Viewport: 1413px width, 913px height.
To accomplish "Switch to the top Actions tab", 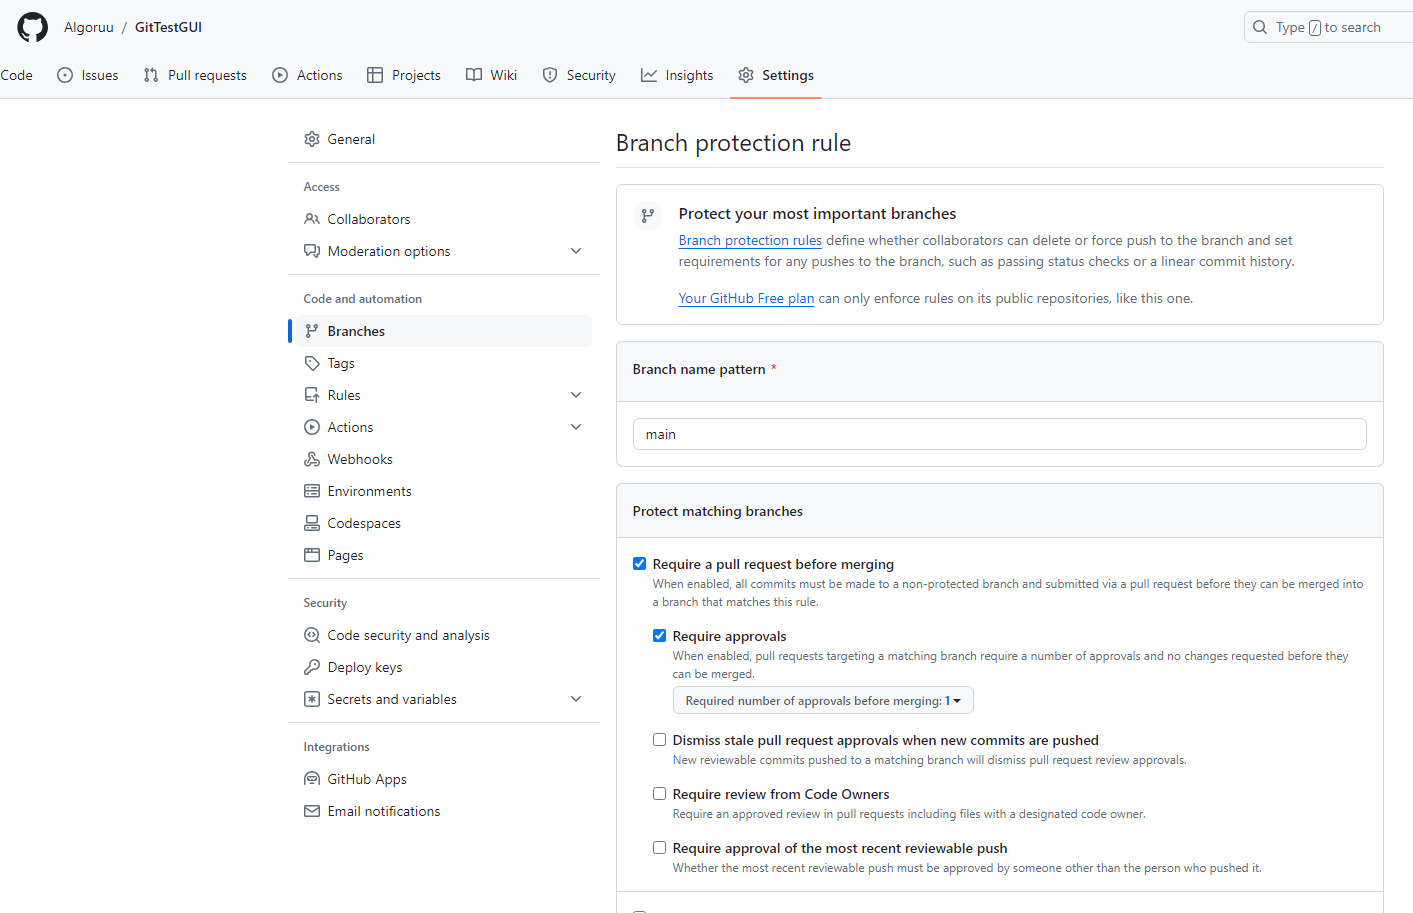I will [307, 75].
